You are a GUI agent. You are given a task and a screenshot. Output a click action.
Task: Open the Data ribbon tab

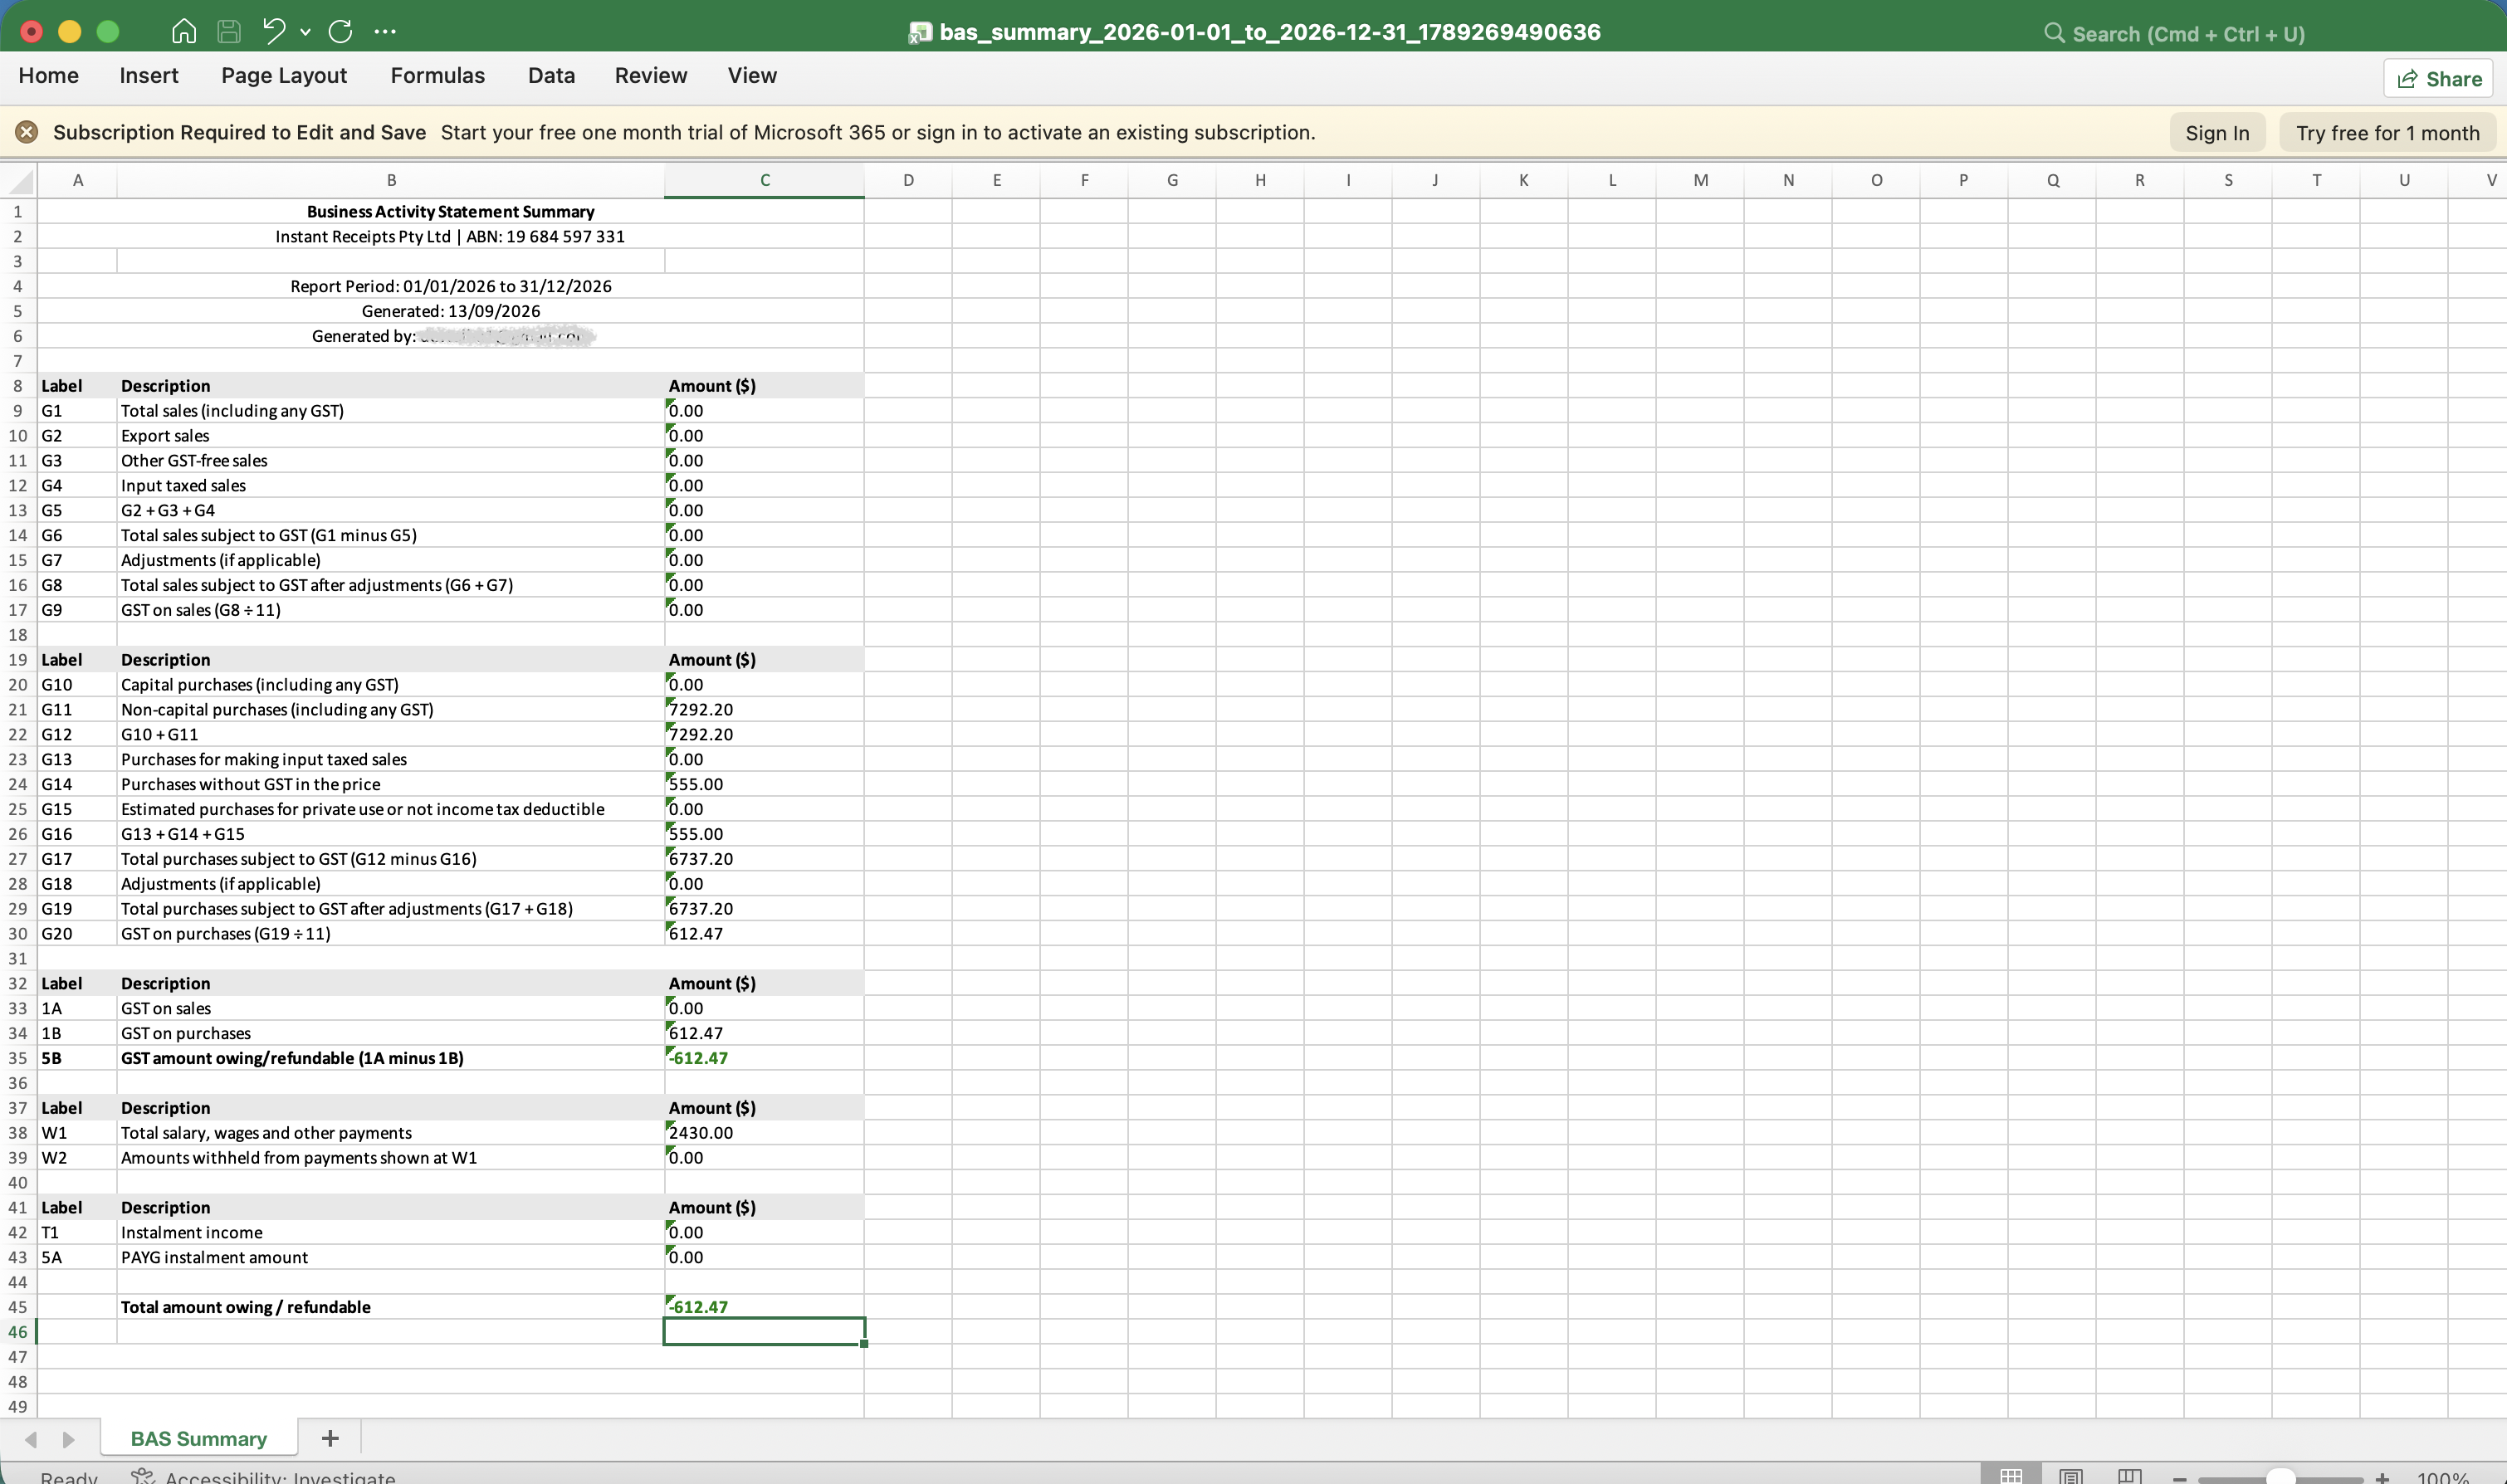click(x=551, y=76)
